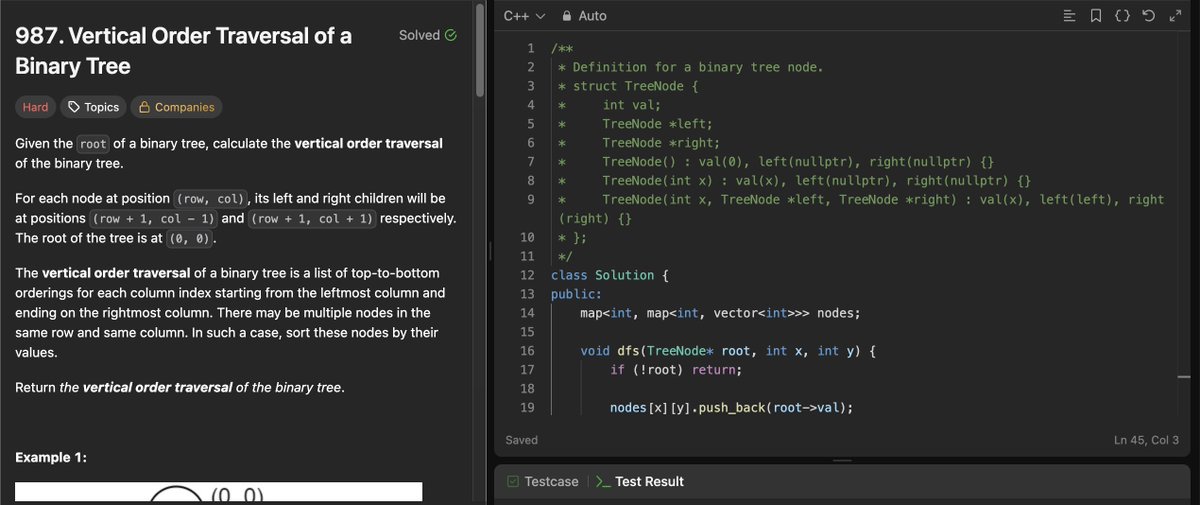Screen dimensions: 1200x505
Task: Click the 'Example 1:' heading
Action: pos(51,458)
